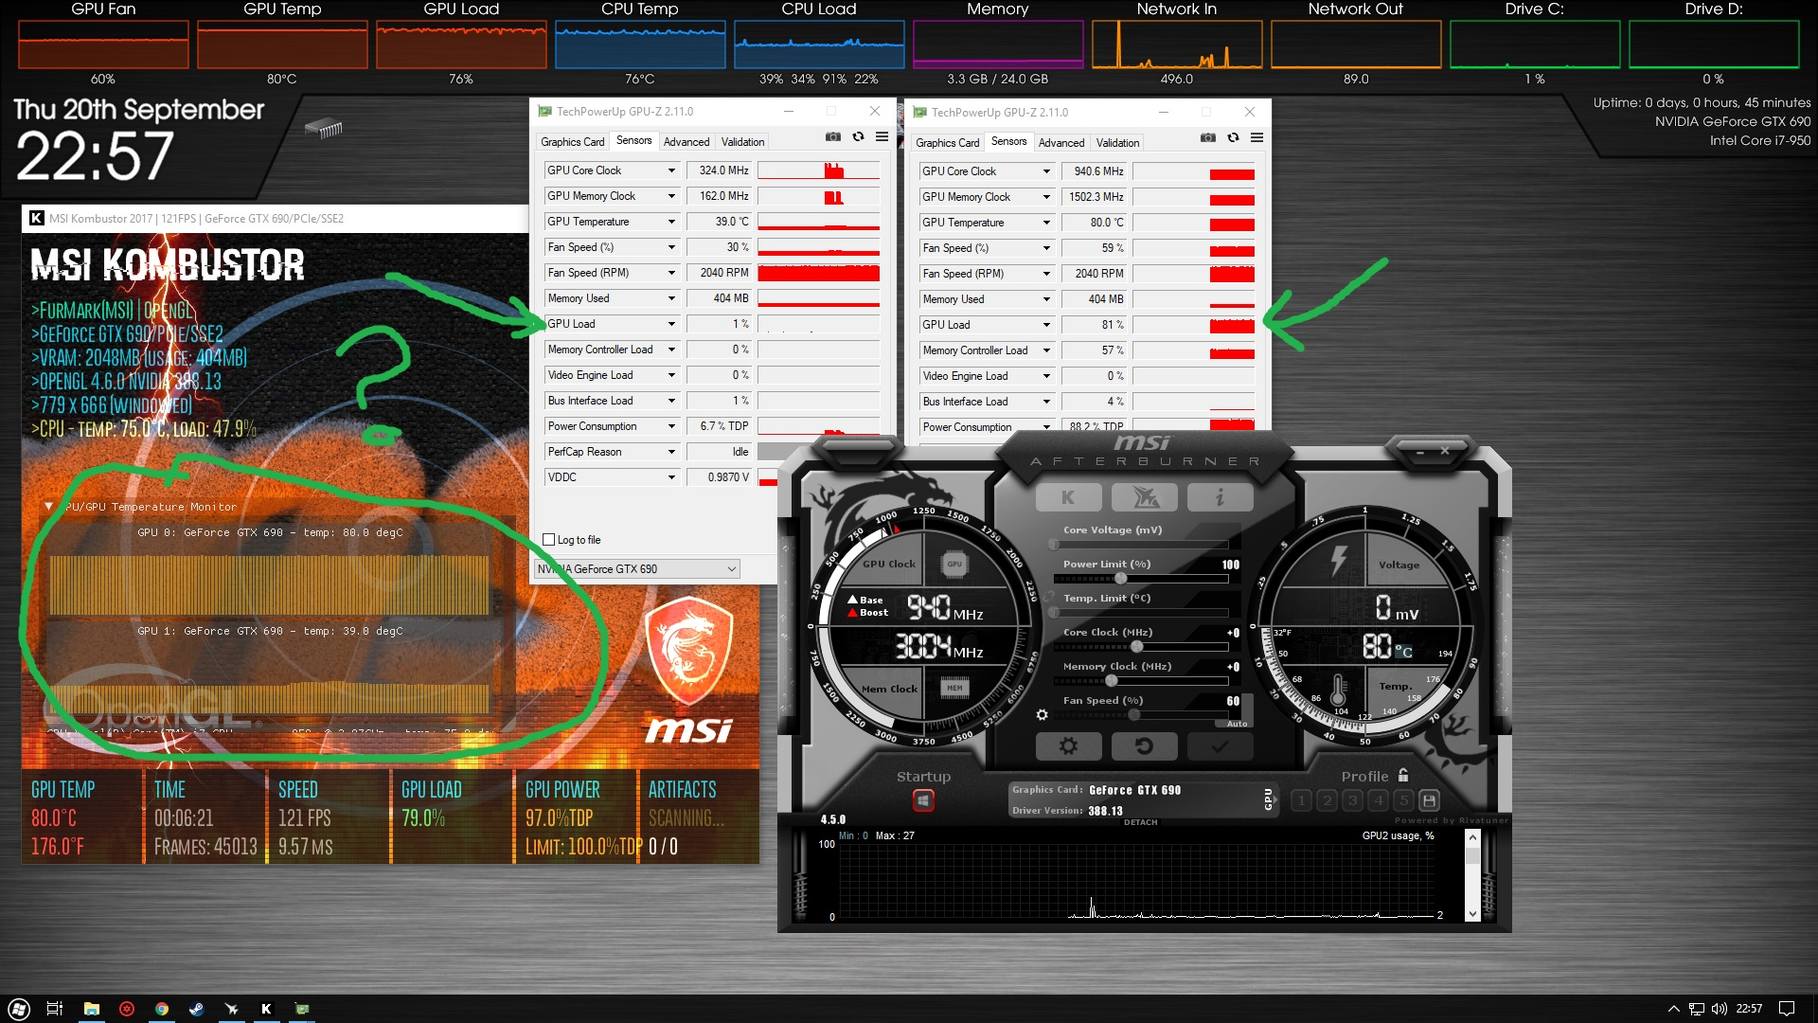
Task: Toggle Auto fan speed in Afterburner
Action: (1237, 723)
